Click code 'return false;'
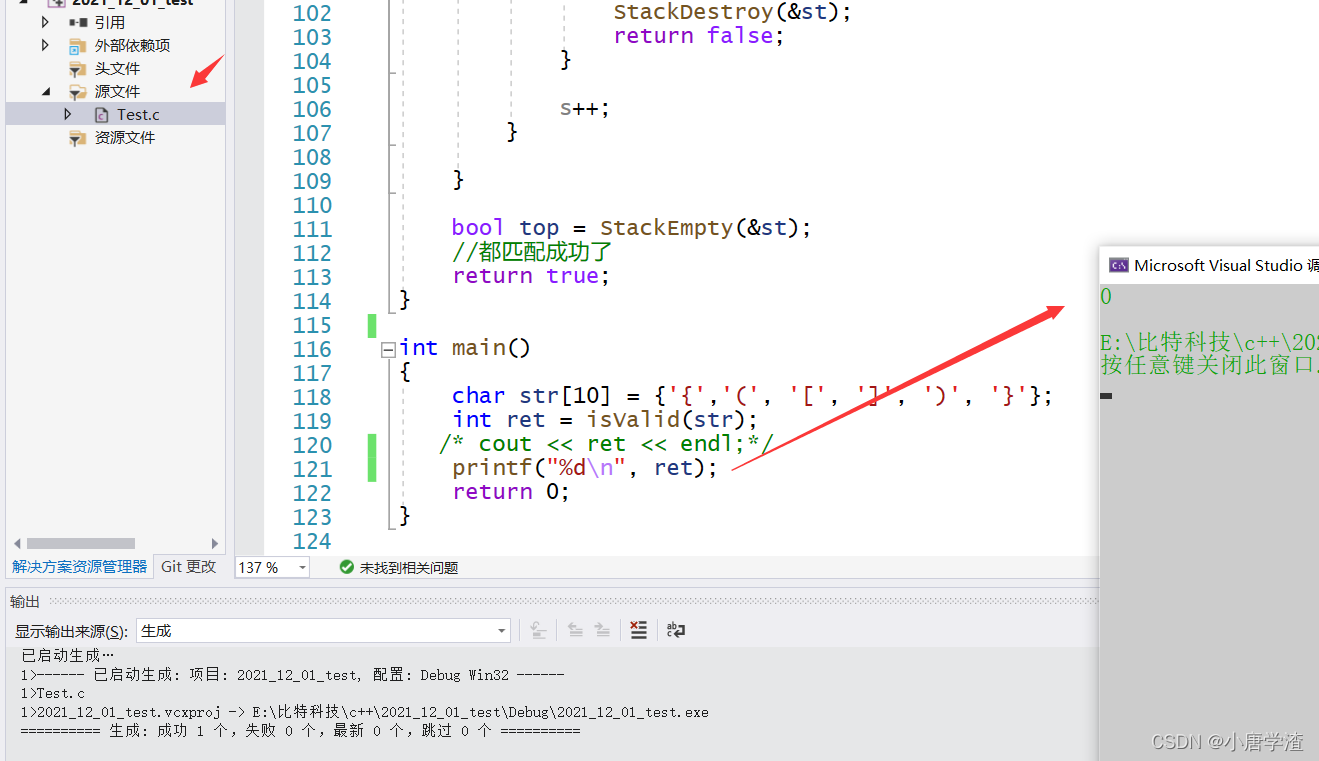 click(699, 36)
